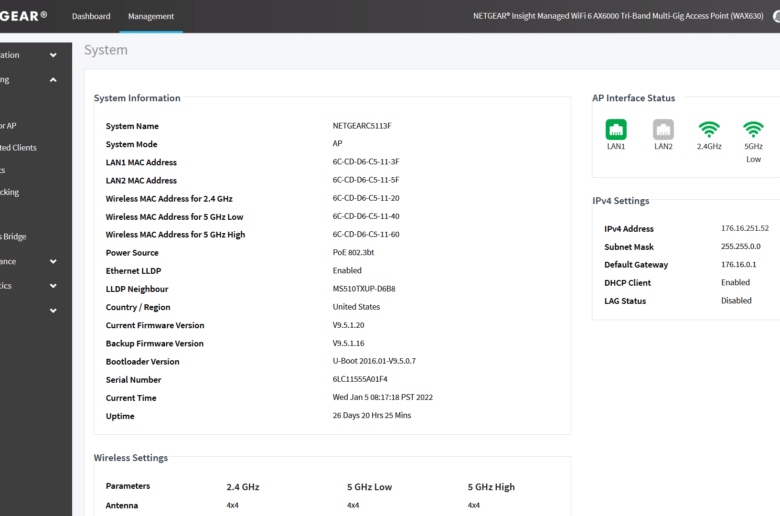The width and height of the screenshot is (780, 516).
Task: Open the Management tab
Action: (151, 16)
